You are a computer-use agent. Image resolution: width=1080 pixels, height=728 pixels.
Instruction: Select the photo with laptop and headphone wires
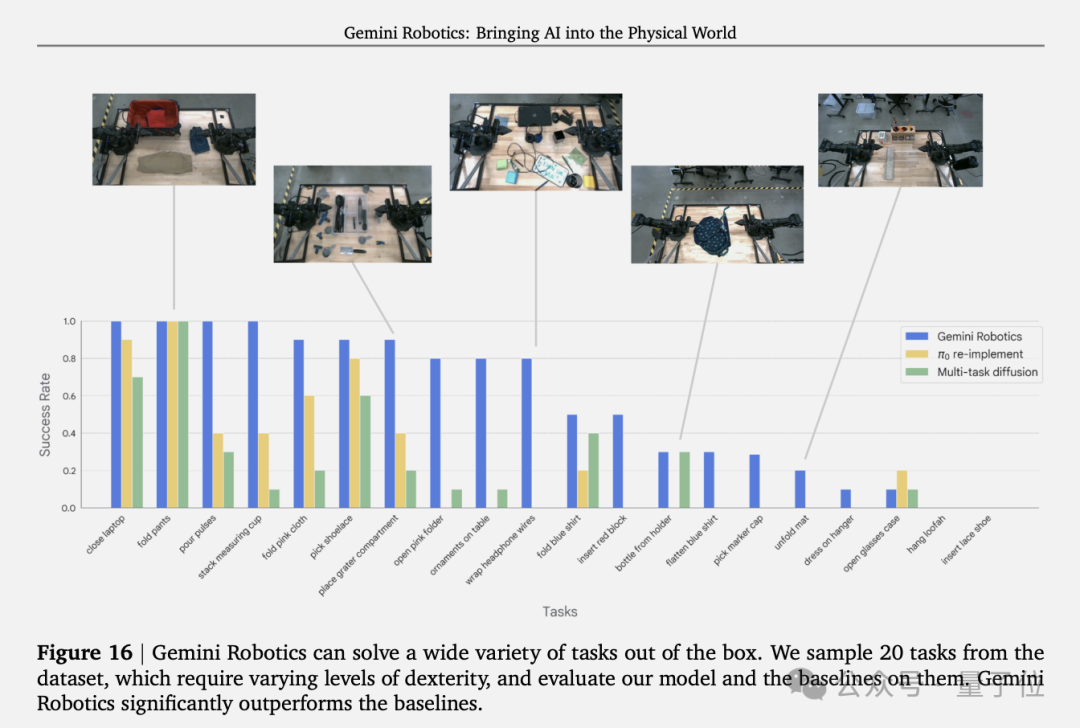coord(535,141)
